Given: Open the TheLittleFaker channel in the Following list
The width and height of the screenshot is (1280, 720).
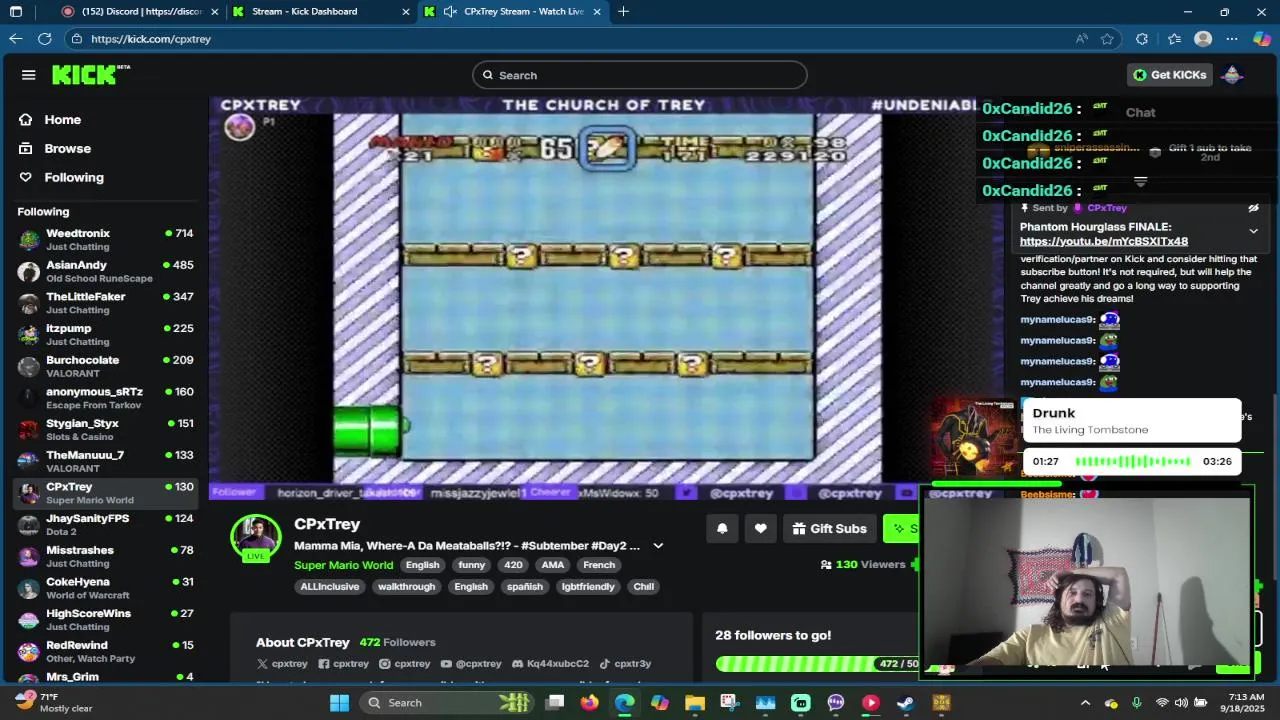Looking at the screenshot, I should 105,303.
